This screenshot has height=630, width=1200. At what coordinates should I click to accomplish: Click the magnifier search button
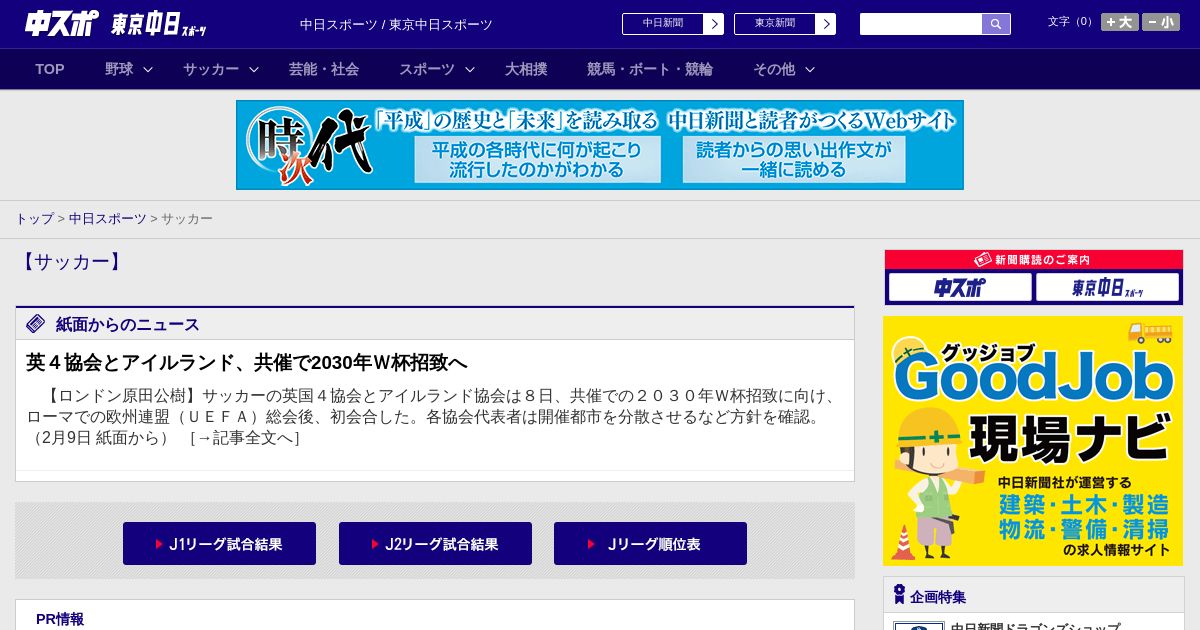tap(996, 24)
